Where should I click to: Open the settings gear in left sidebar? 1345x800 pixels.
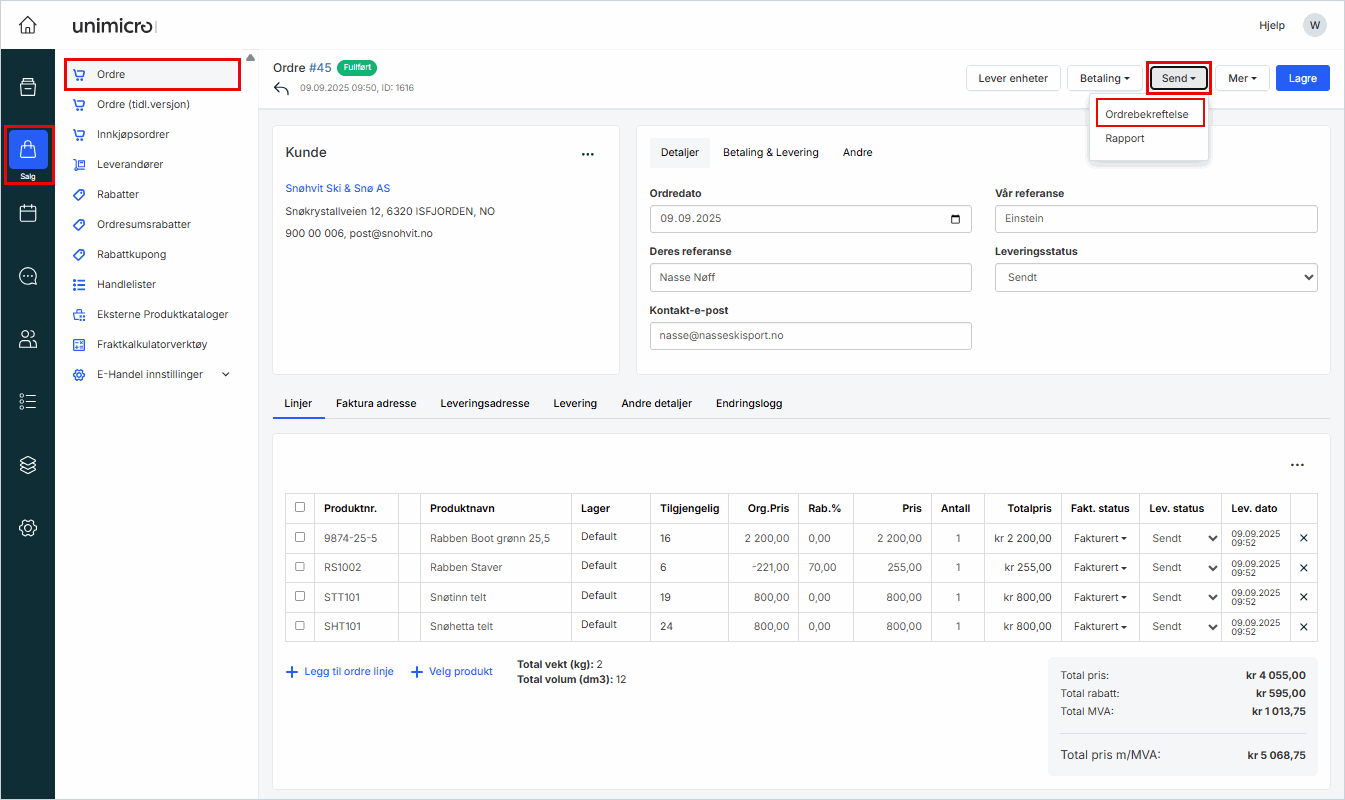(x=28, y=527)
